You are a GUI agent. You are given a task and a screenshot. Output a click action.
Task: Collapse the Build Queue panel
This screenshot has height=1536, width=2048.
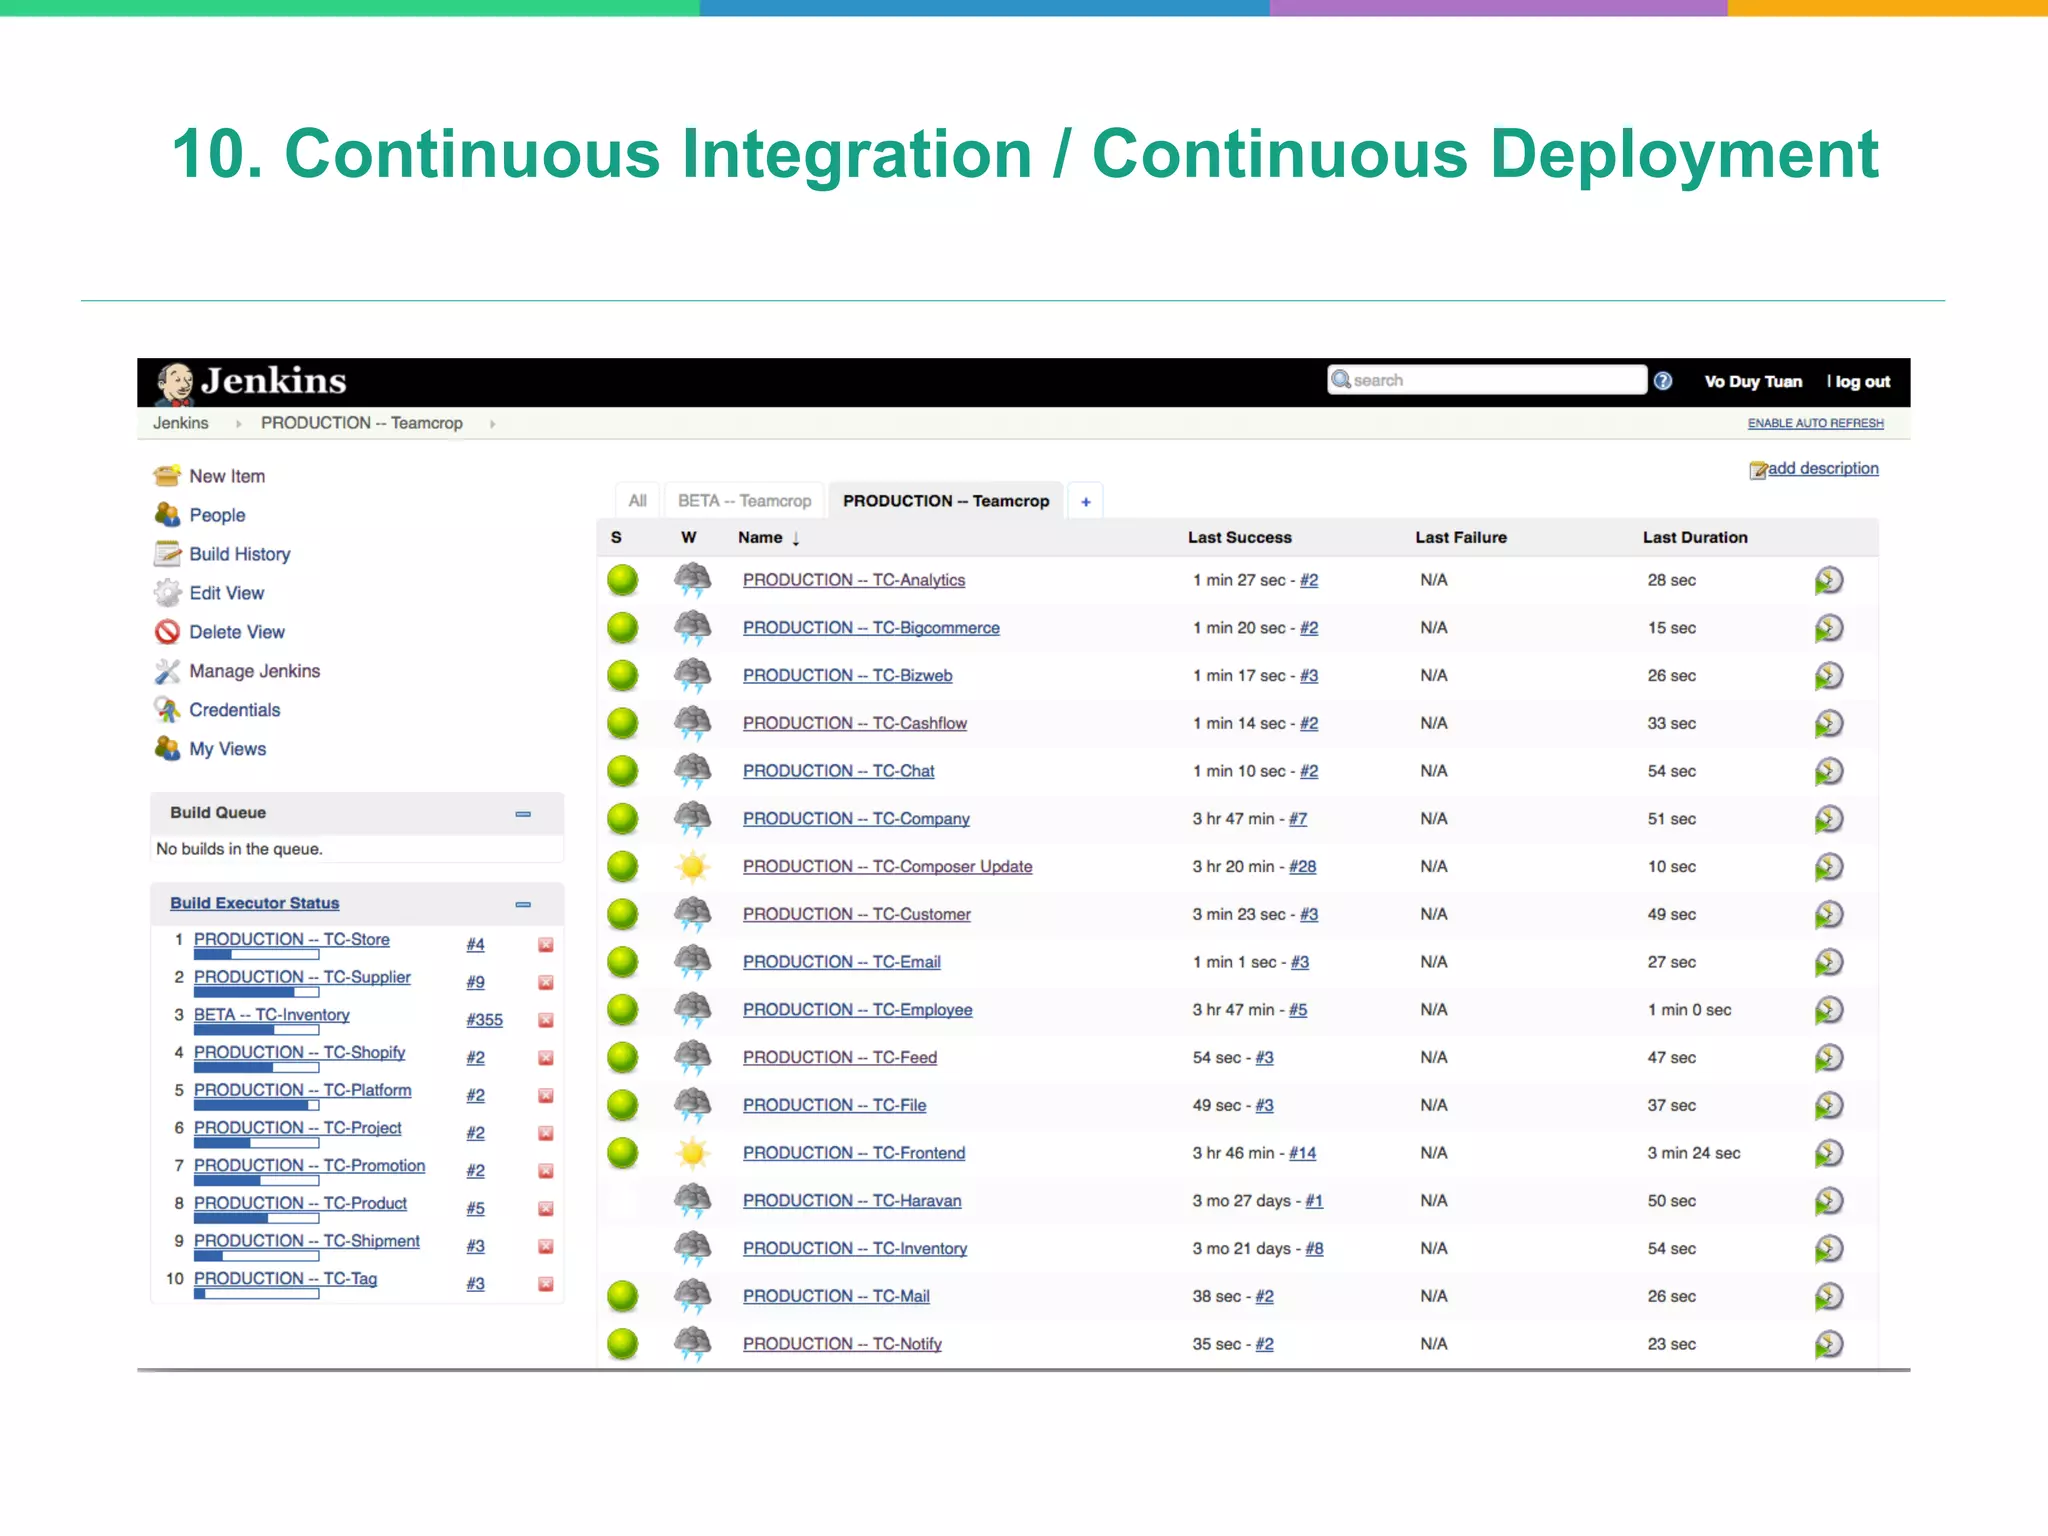[x=523, y=814]
